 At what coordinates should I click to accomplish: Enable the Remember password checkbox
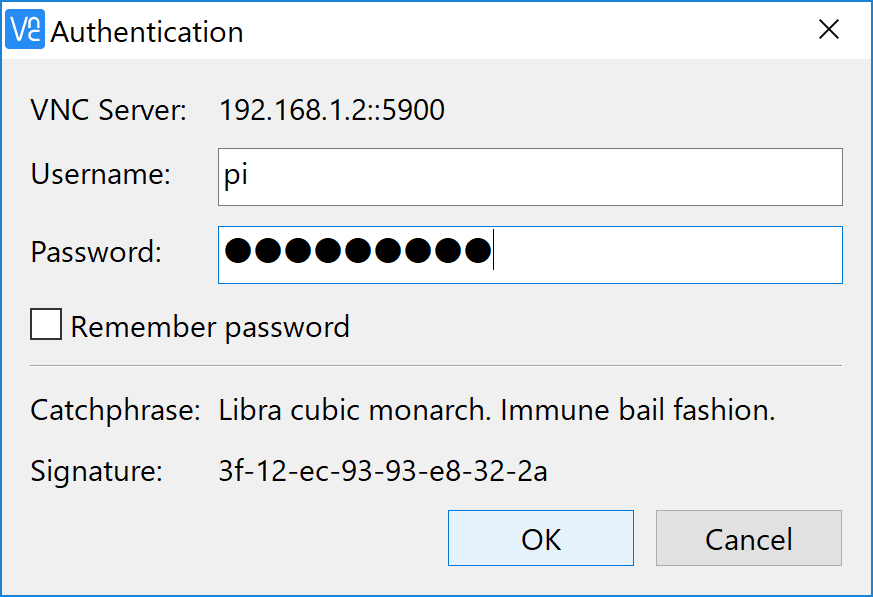click(x=44, y=325)
